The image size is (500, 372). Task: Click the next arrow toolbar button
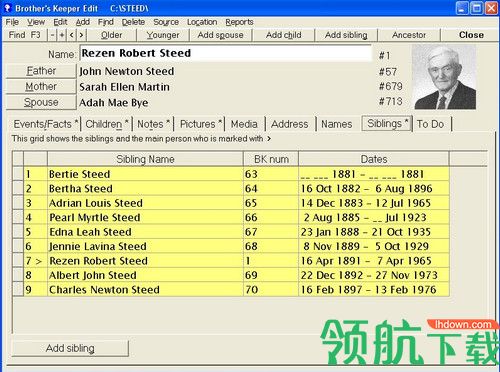pos(81,35)
